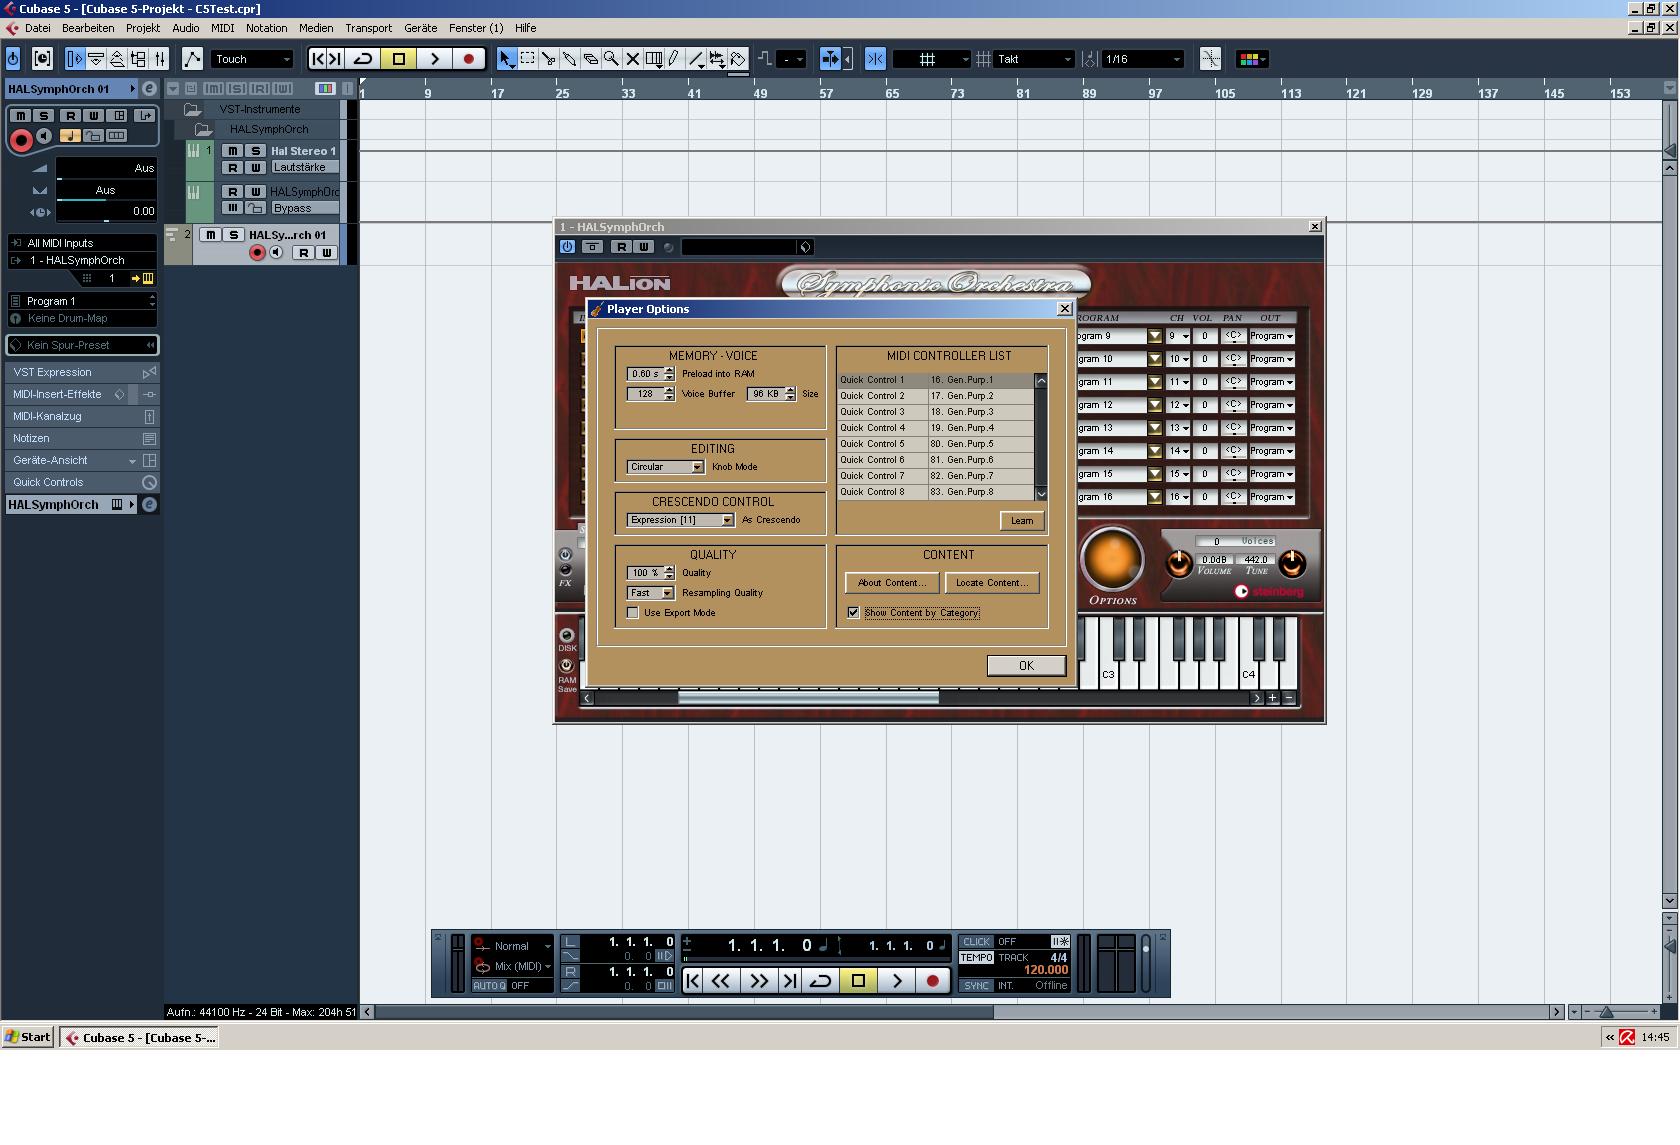Screen dimensions: 1680x1145
Task: Click About Content... button
Action: 892,583
